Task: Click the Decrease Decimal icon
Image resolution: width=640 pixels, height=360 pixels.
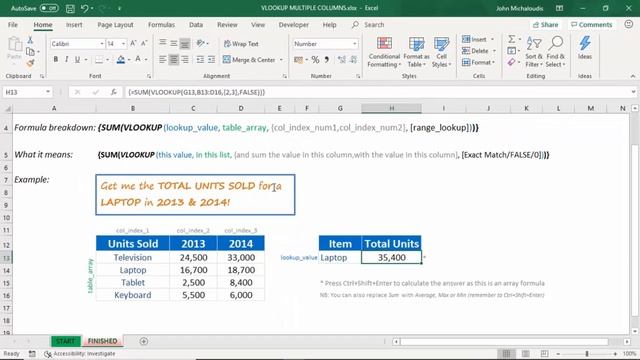Action: pos(353,60)
